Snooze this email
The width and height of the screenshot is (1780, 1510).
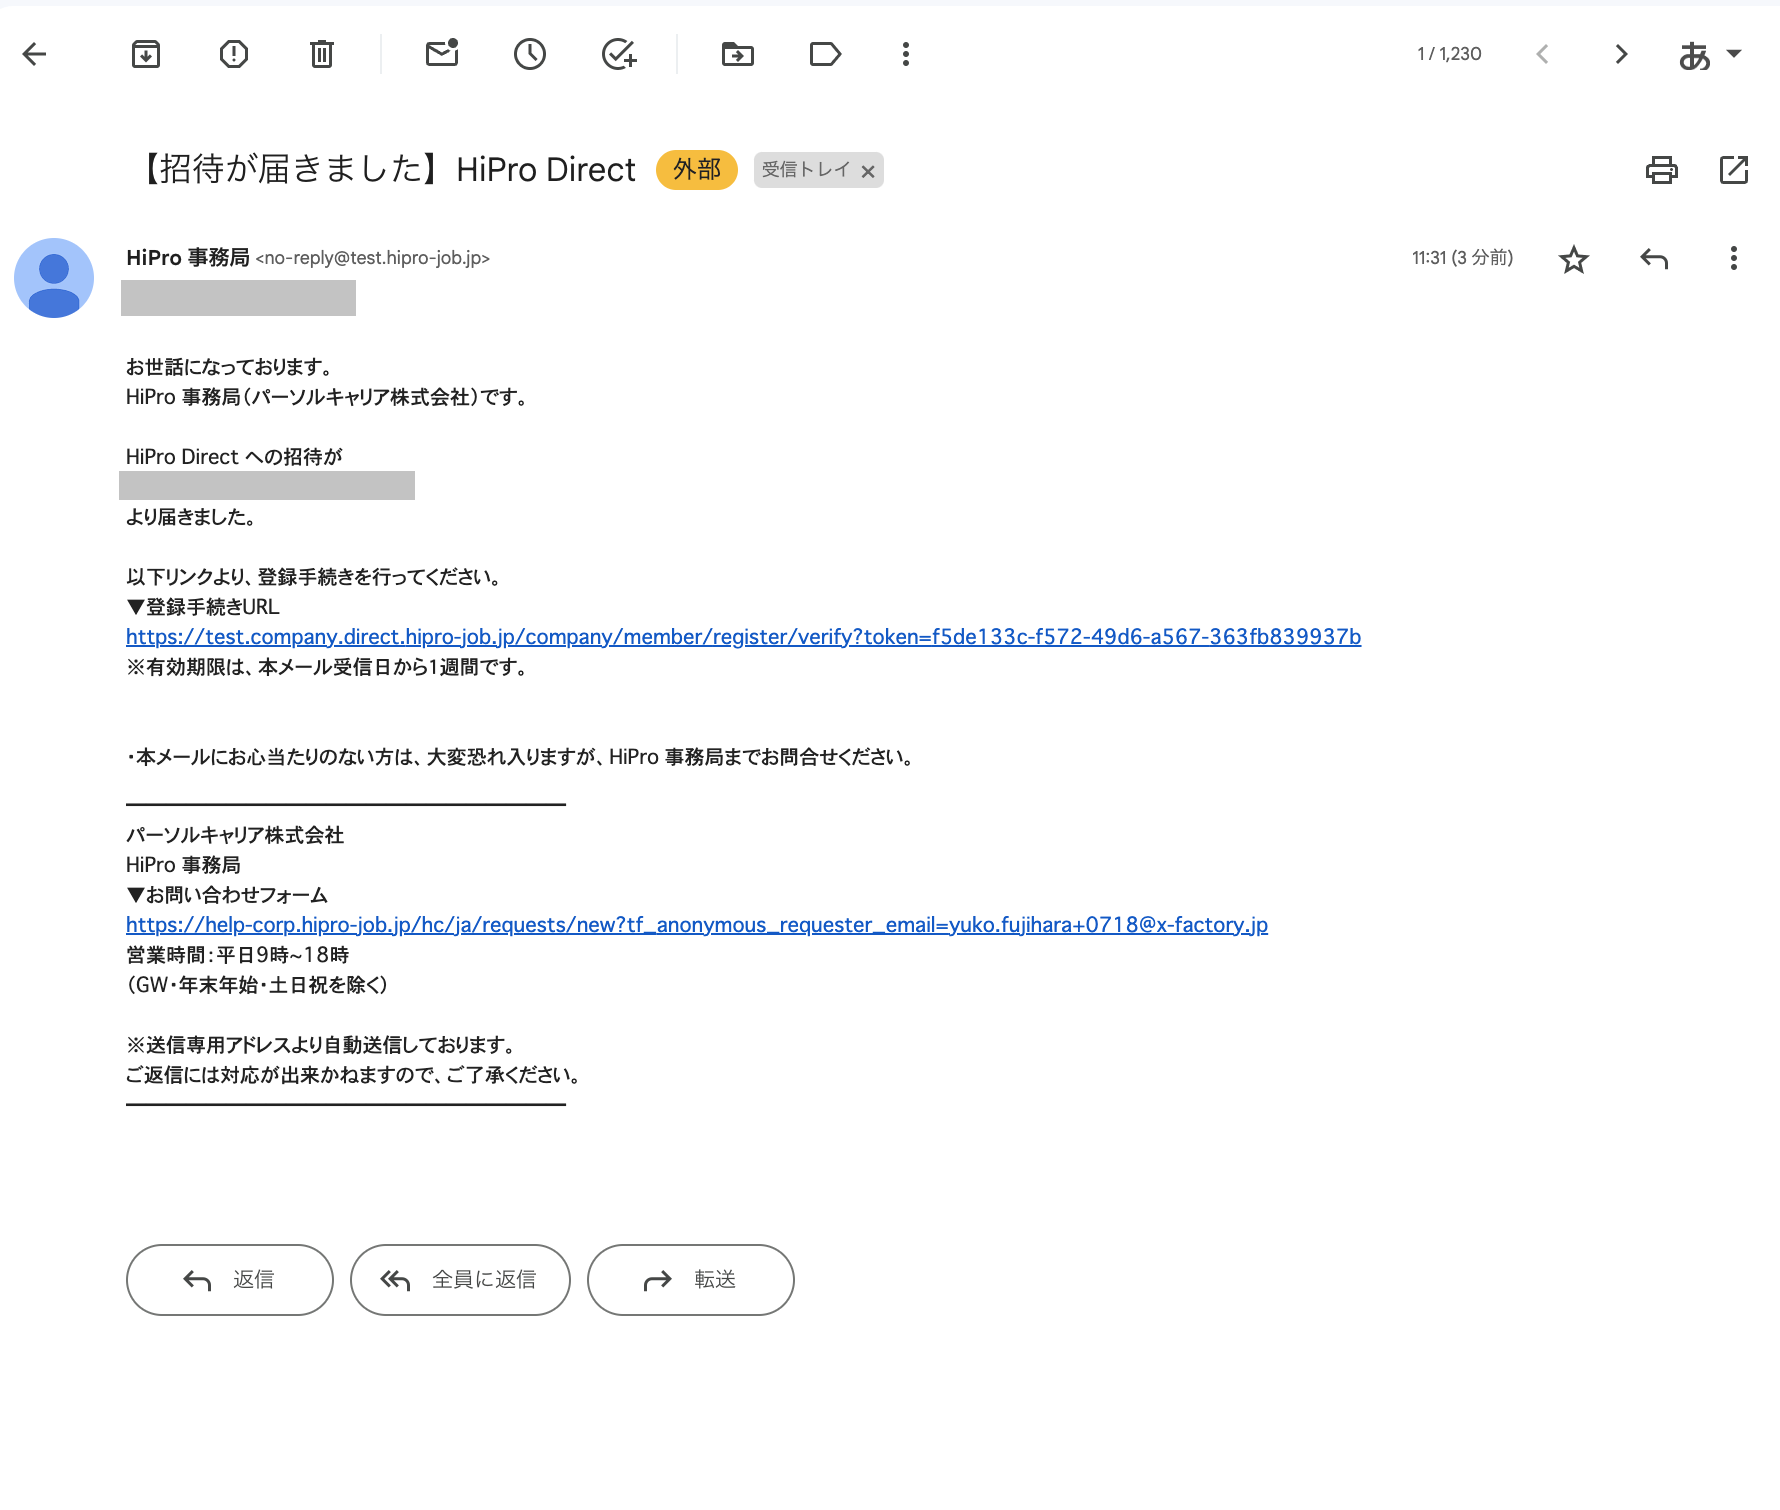coord(530,54)
